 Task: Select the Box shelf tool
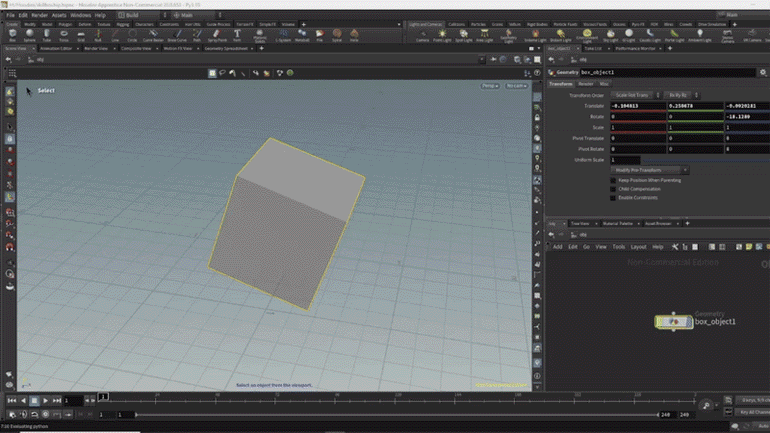[12, 35]
